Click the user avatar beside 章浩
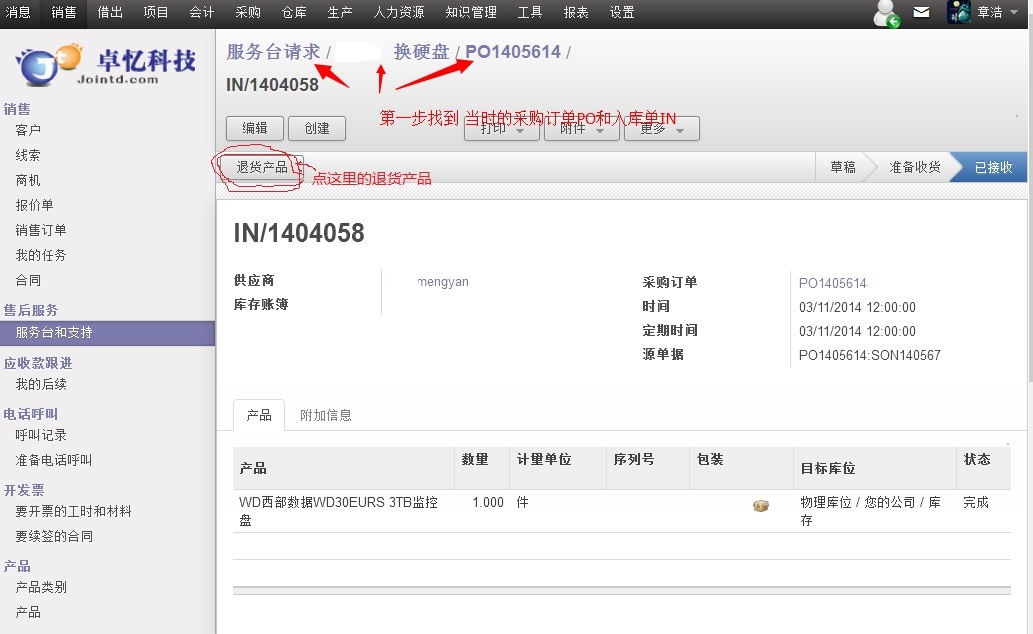This screenshot has height=634, width=1033. click(960, 13)
